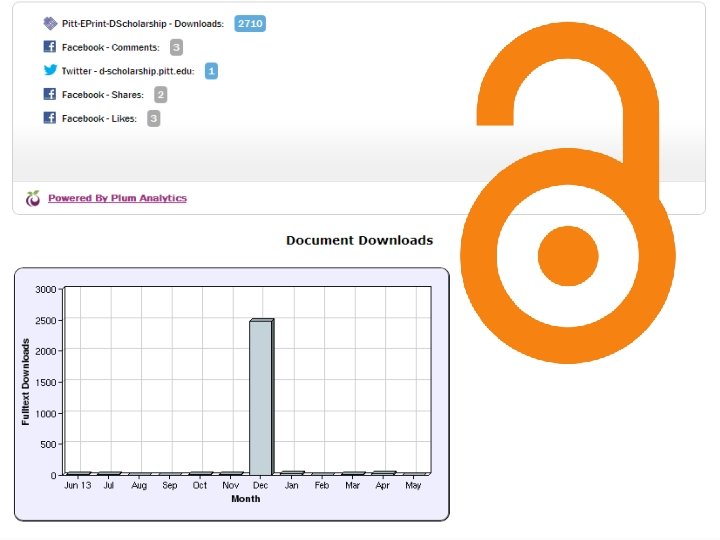
Task: Click the Facebook Likes count badge
Action: click(x=153, y=118)
